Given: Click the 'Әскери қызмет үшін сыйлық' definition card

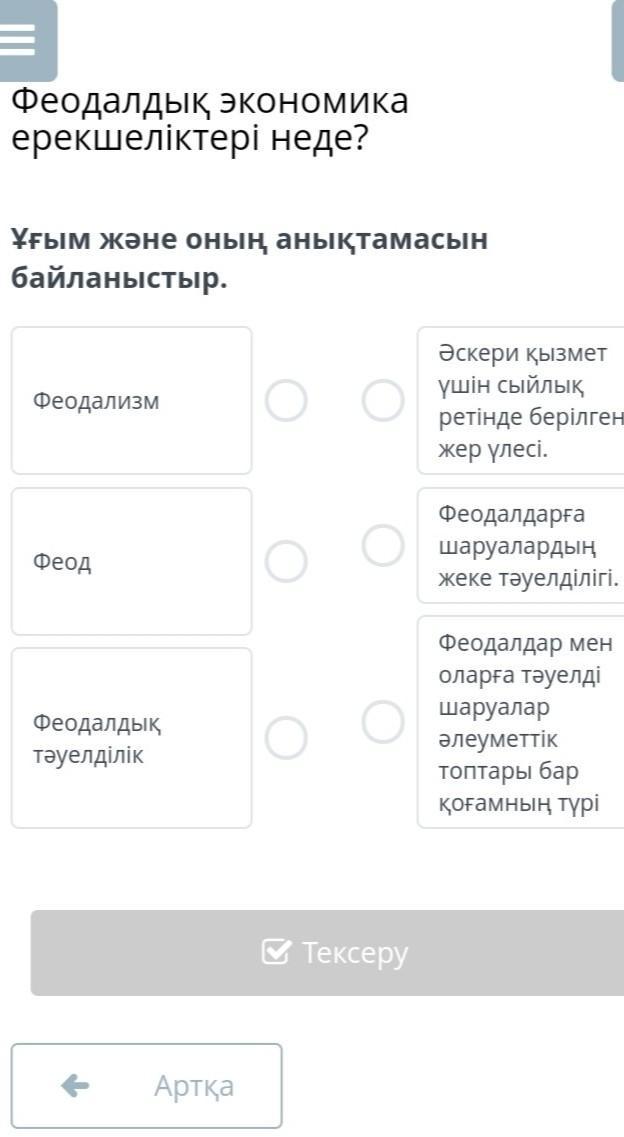Looking at the screenshot, I should [x=522, y=401].
